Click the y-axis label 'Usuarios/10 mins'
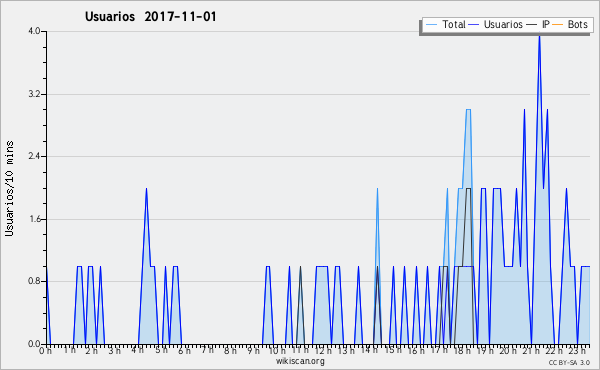The image size is (600, 370). [x=9, y=188]
